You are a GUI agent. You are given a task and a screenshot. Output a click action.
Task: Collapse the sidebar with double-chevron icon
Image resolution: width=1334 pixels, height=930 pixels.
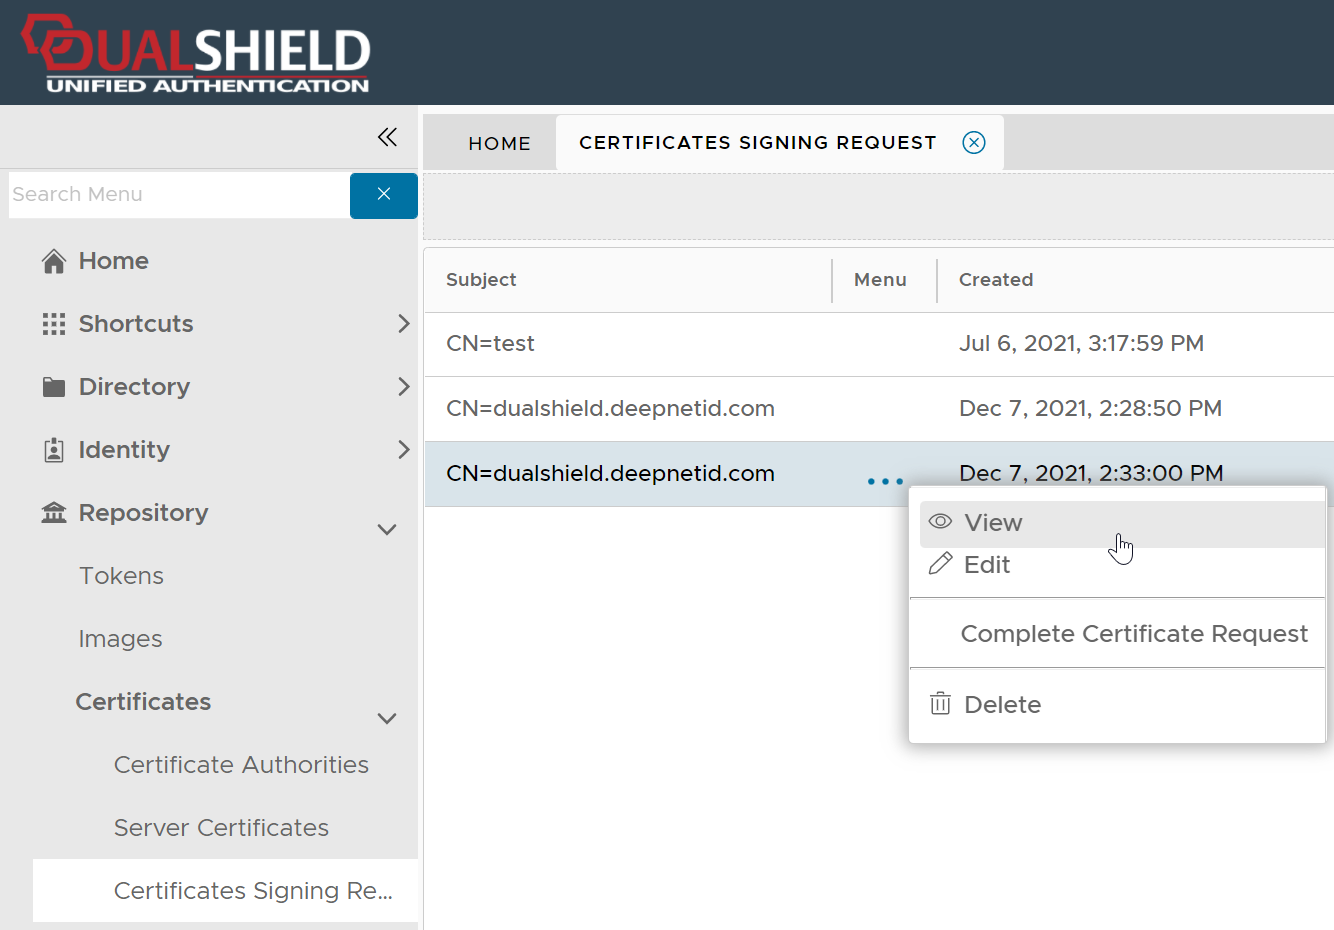point(387,137)
